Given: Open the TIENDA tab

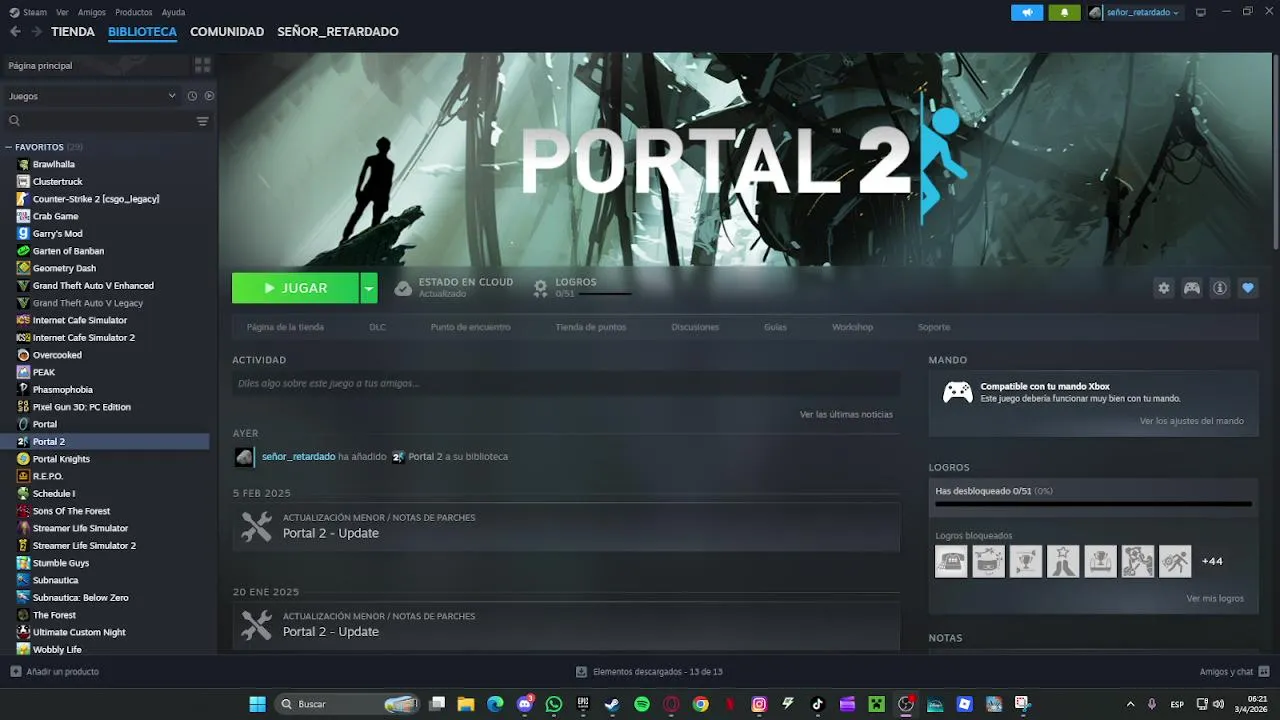Looking at the screenshot, I should click(x=73, y=32).
